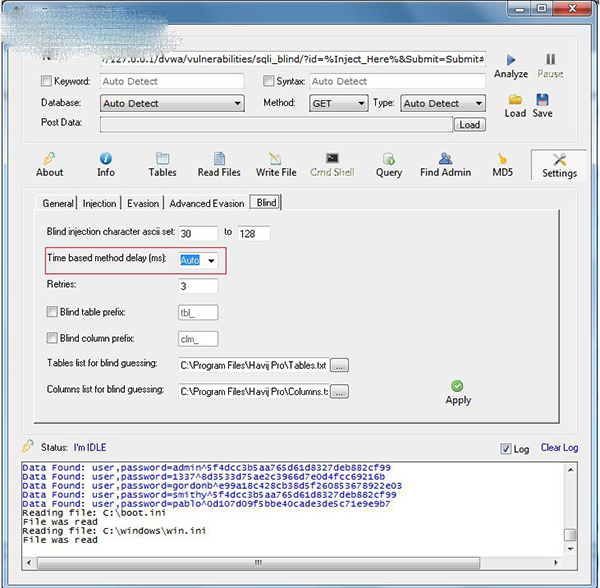Uncheck the Log checkbox
Viewport: 600px width, 588px height.
click(505, 448)
